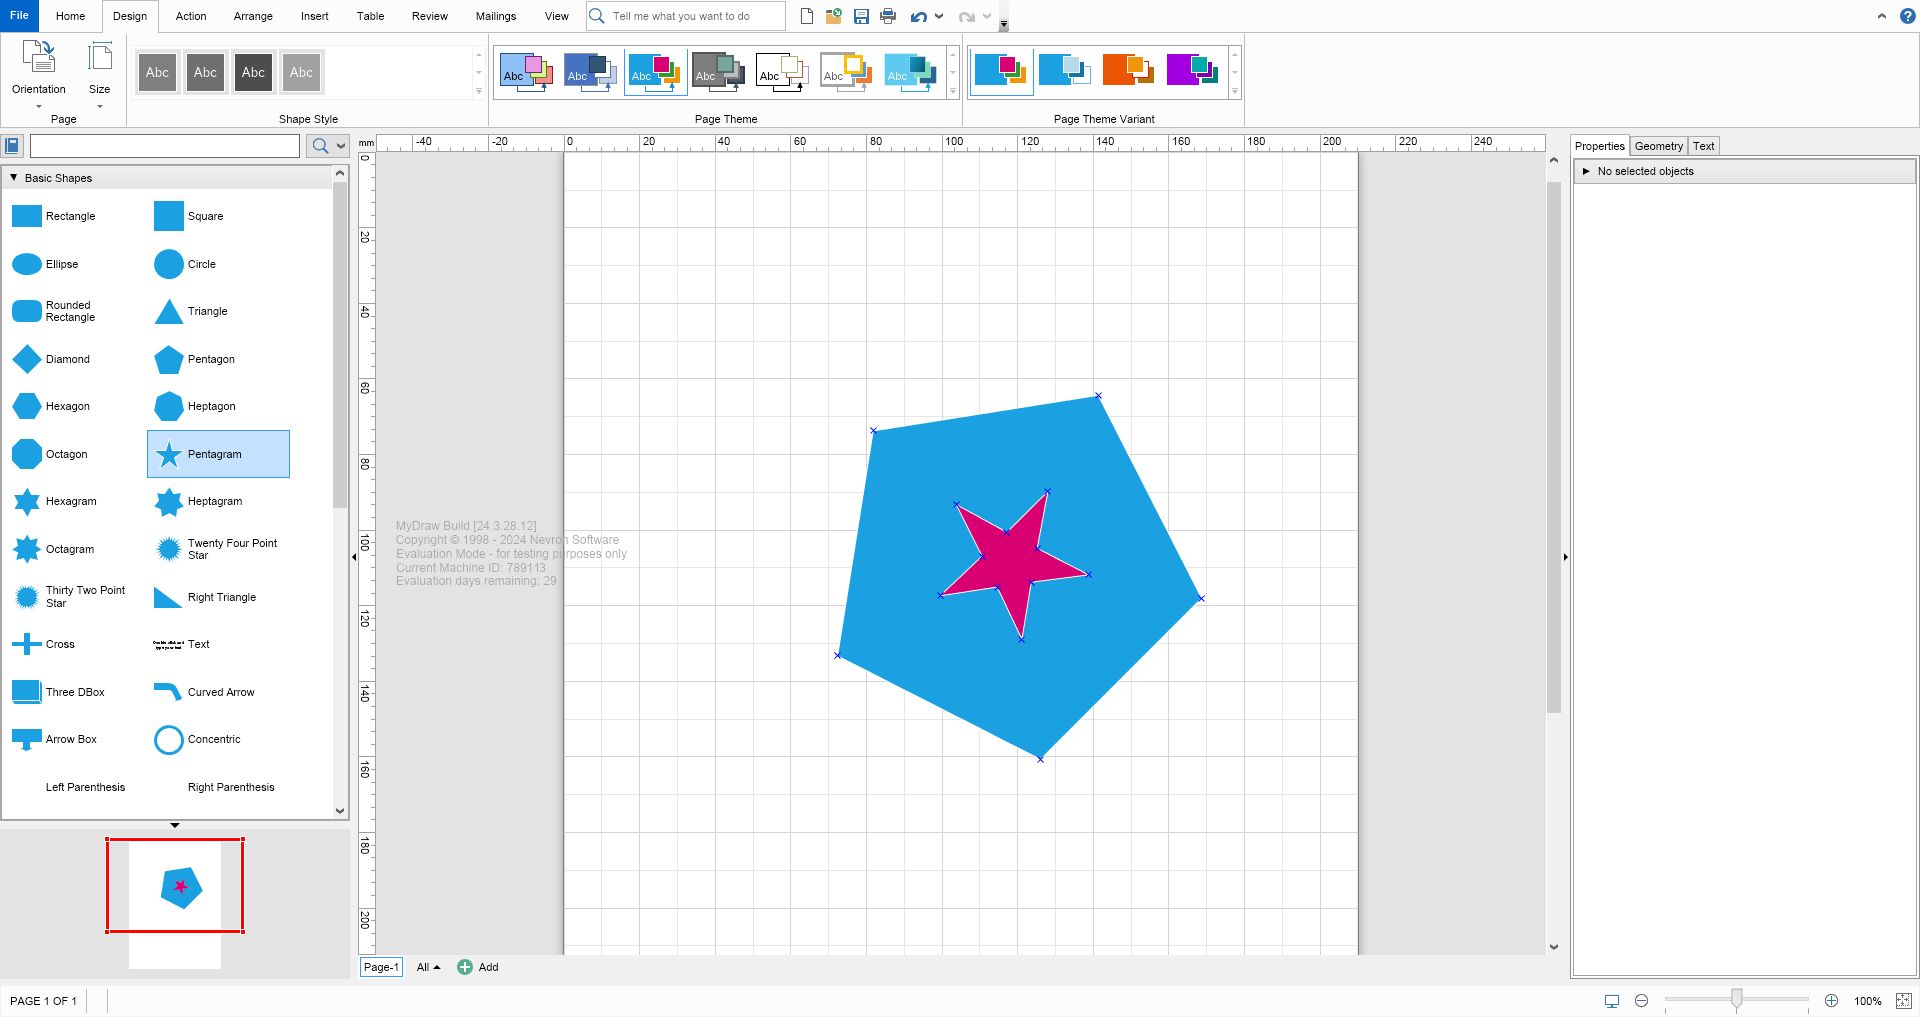Apply the first gray Abc shape style
Viewport: 1920px width, 1017px height.
(x=157, y=72)
